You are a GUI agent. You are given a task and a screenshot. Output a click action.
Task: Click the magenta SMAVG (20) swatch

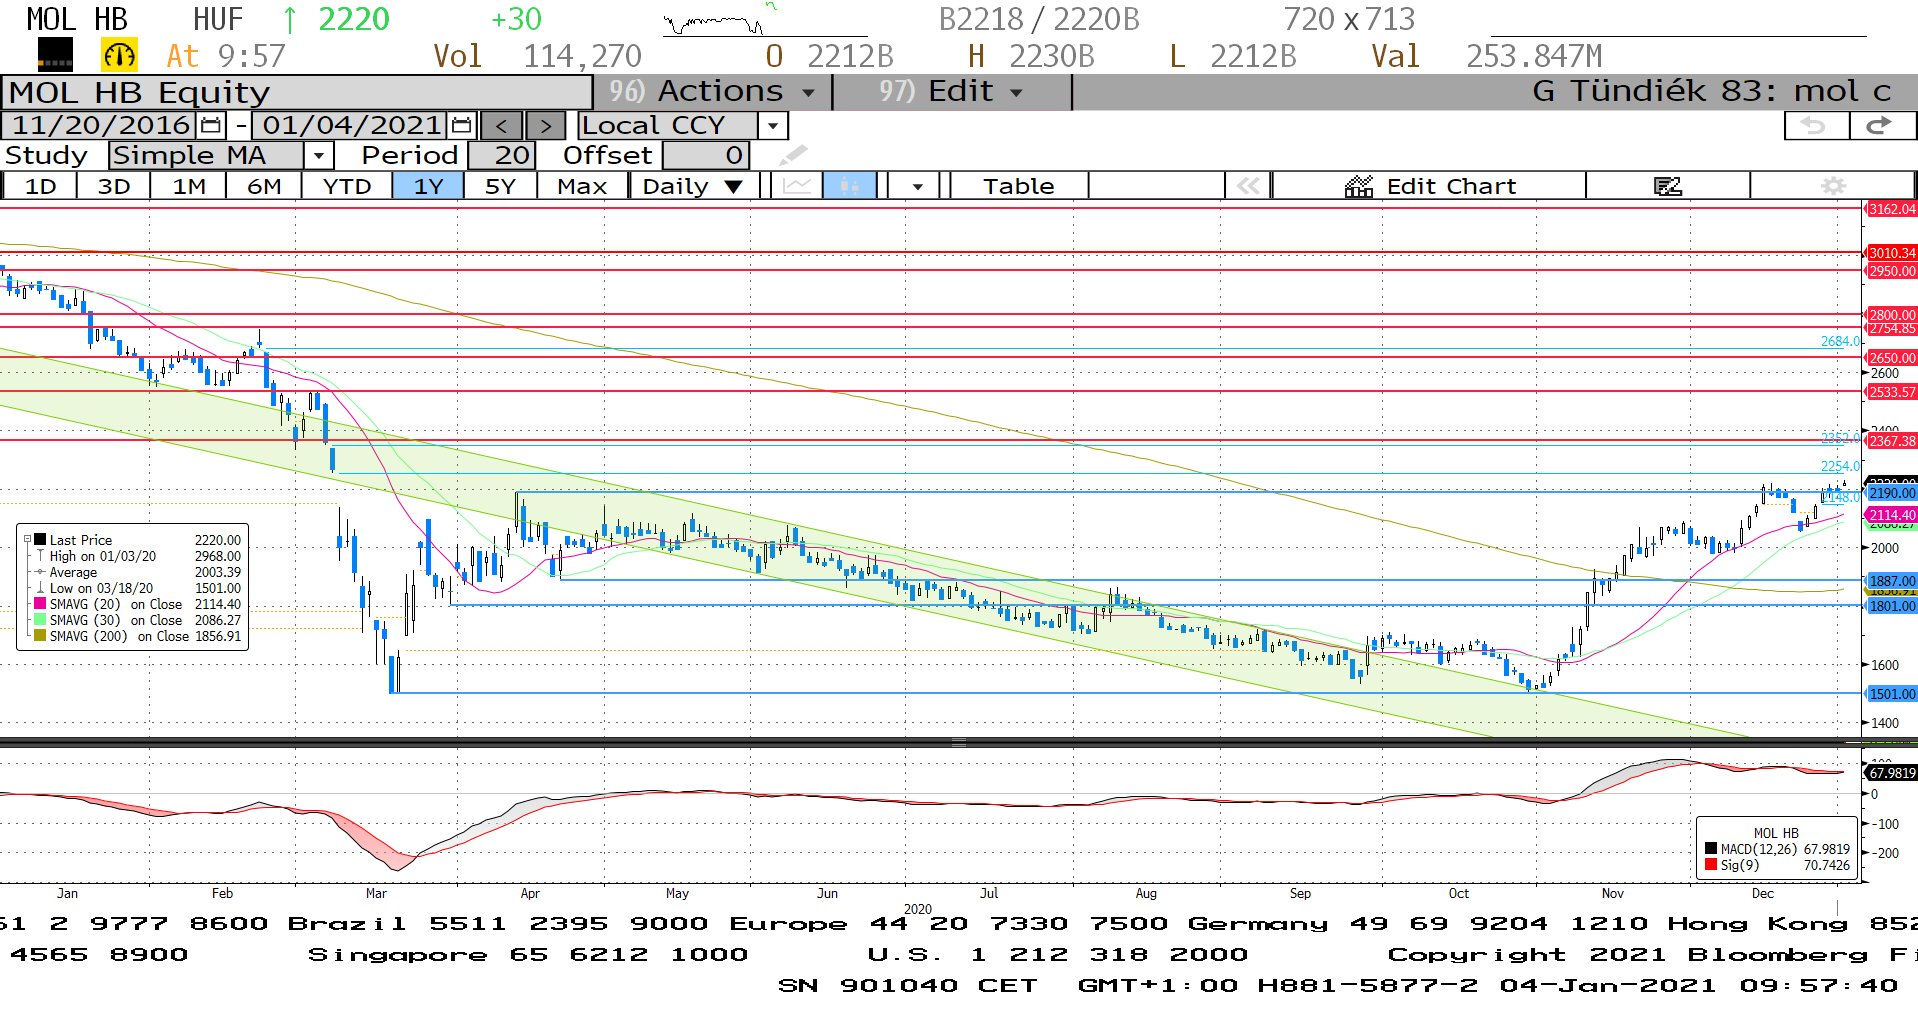pyautogui.click(x=40, y=604)
